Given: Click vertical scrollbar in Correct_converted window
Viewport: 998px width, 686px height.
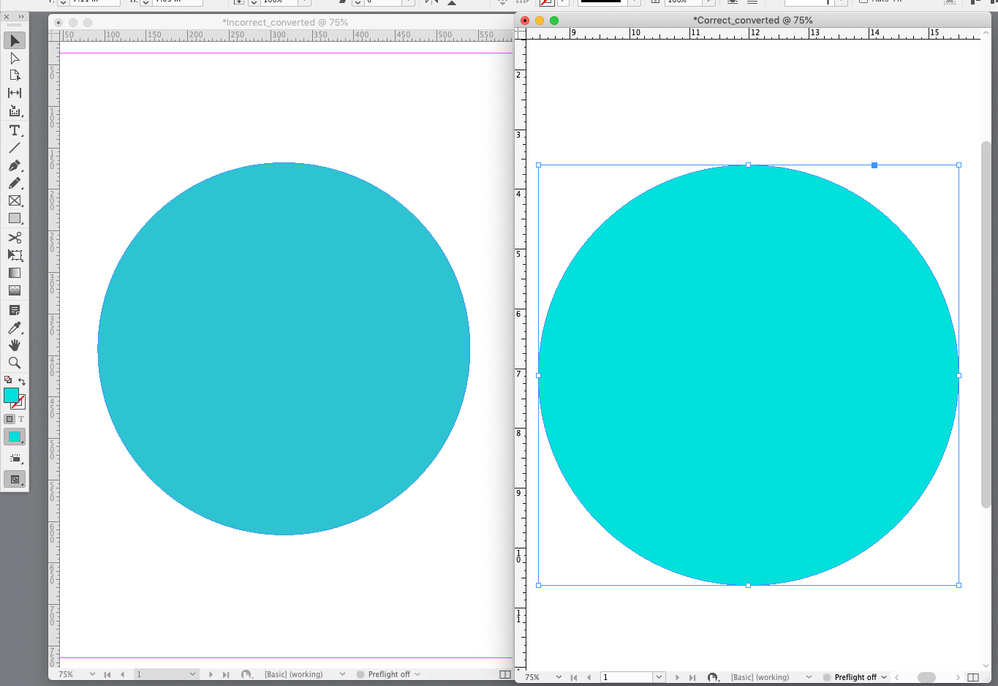Looking at the screenshot, I should pyautogui.click(x=986, y=325).
